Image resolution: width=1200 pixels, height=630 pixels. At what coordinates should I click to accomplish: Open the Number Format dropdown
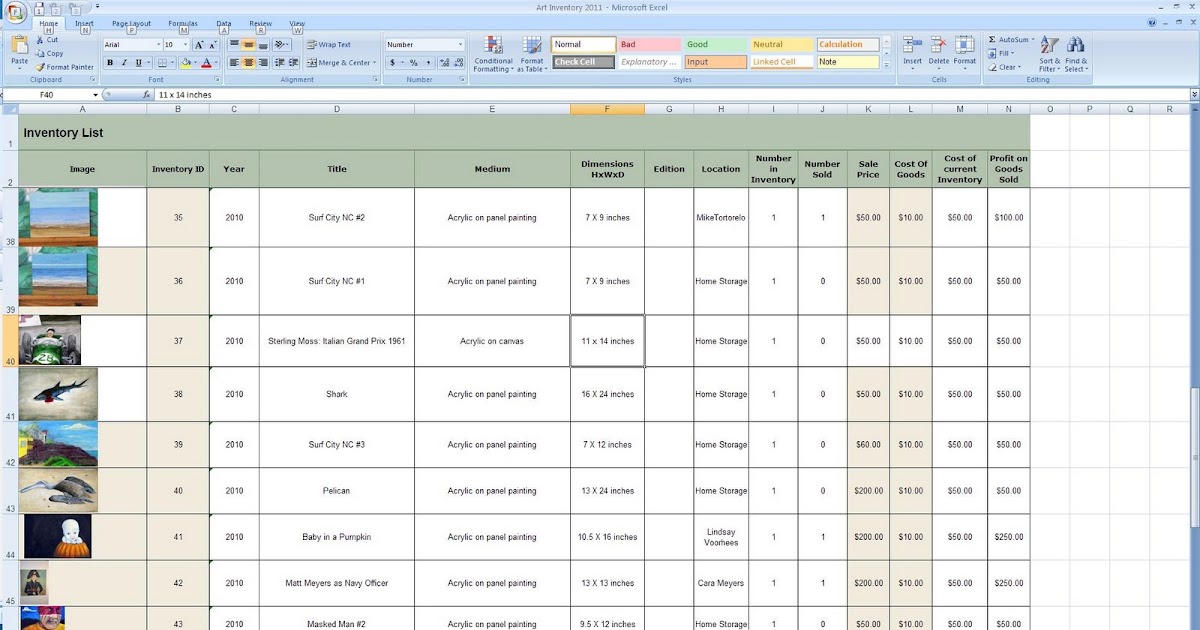(x=461, y=45)
